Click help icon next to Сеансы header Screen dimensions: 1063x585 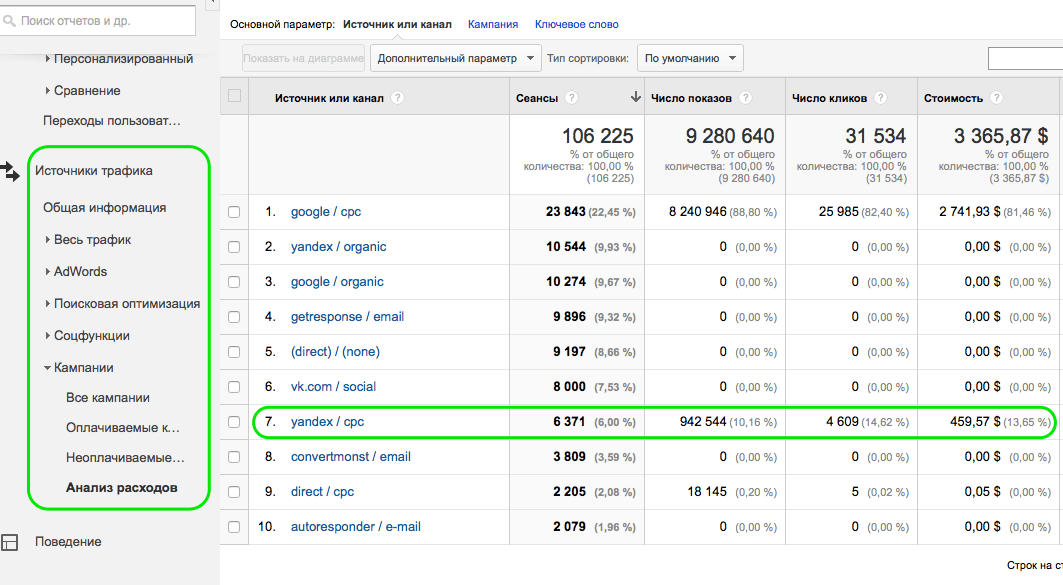(571, 98)
